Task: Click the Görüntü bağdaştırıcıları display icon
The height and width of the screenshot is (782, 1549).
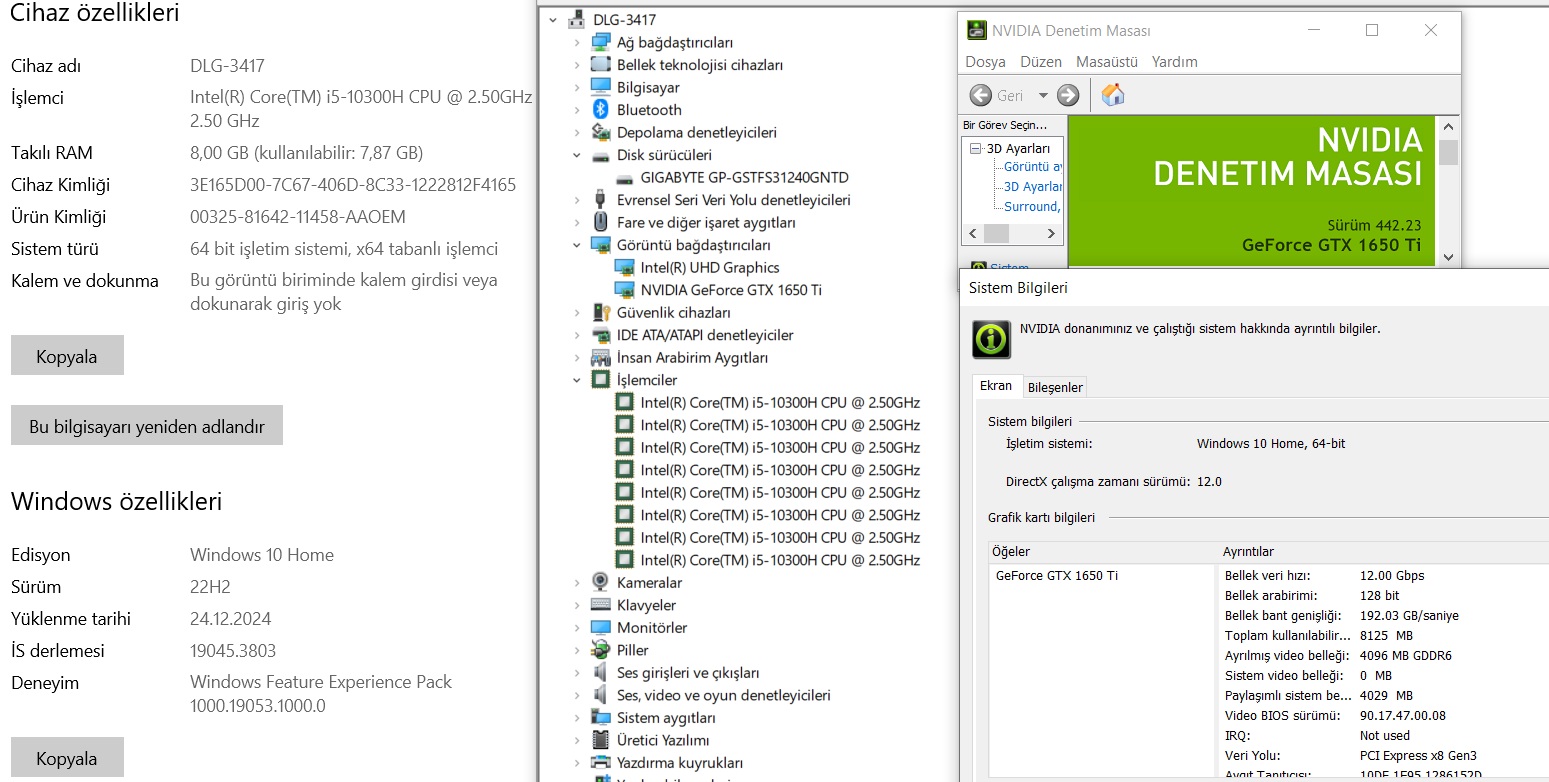Action: 600,245
